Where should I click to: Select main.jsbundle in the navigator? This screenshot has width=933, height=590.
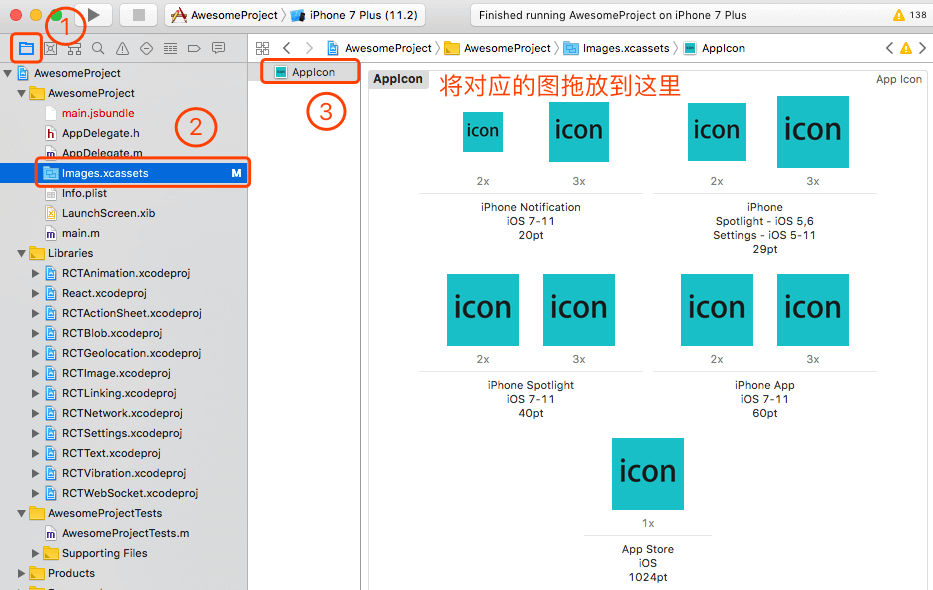click(x=98, y=113)
